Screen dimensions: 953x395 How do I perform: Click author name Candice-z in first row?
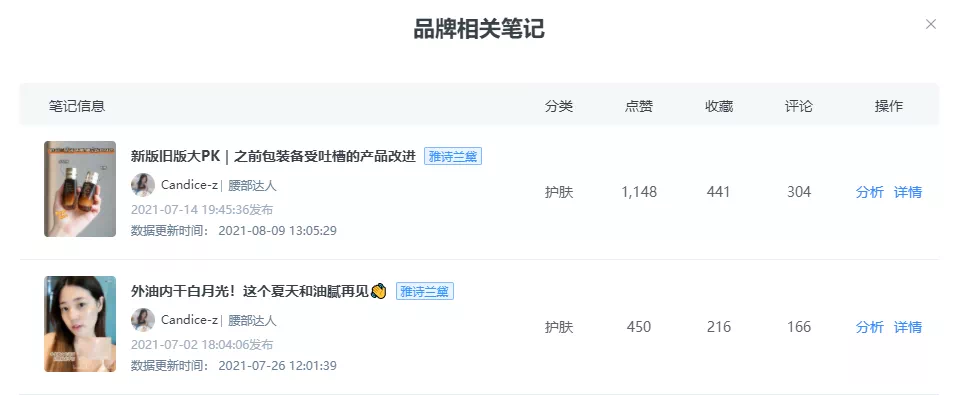pyautogui.click(x=189, y=185)
